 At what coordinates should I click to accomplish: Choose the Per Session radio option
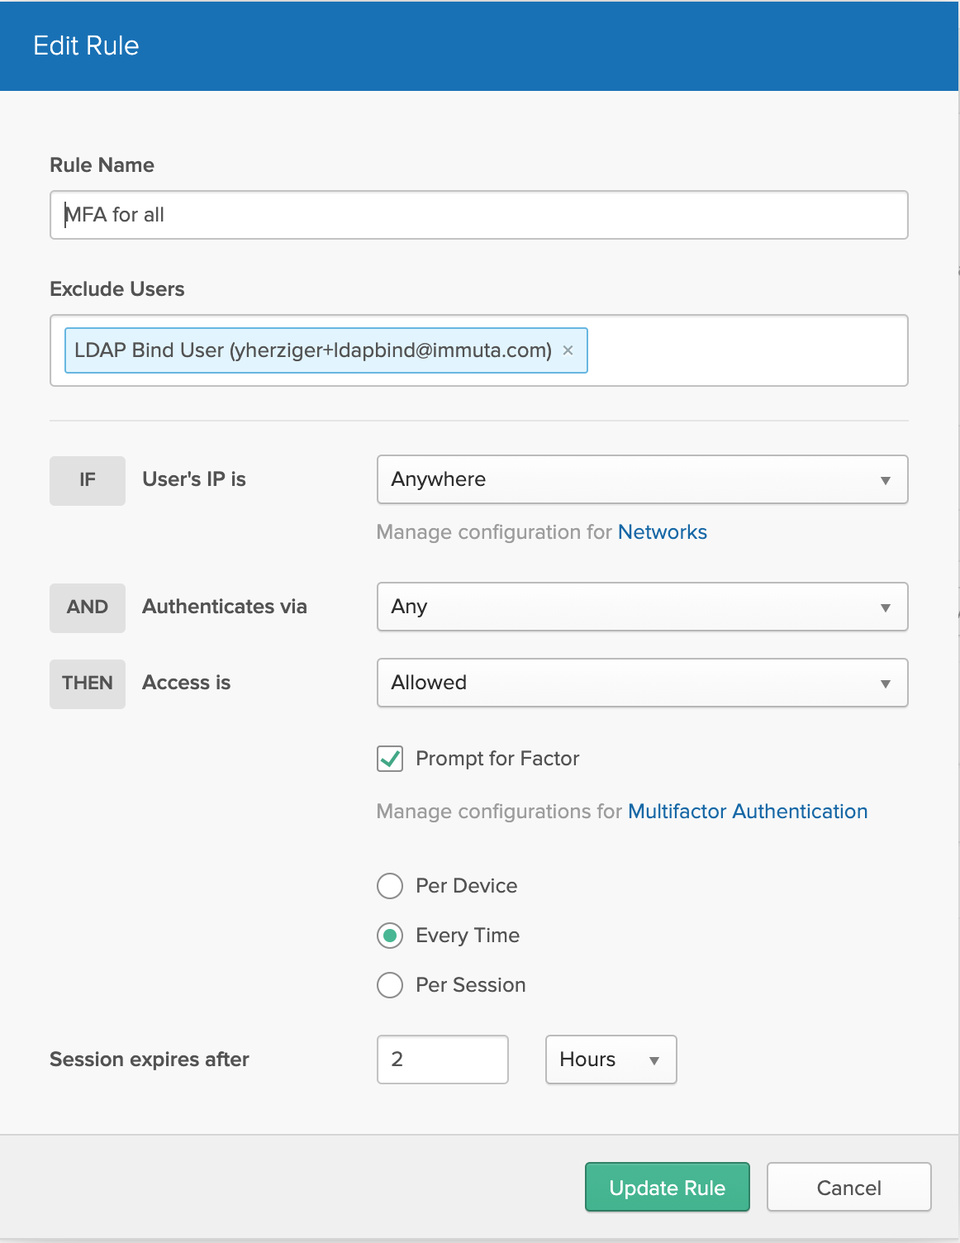pyautogui.click(x=390, y=985)
